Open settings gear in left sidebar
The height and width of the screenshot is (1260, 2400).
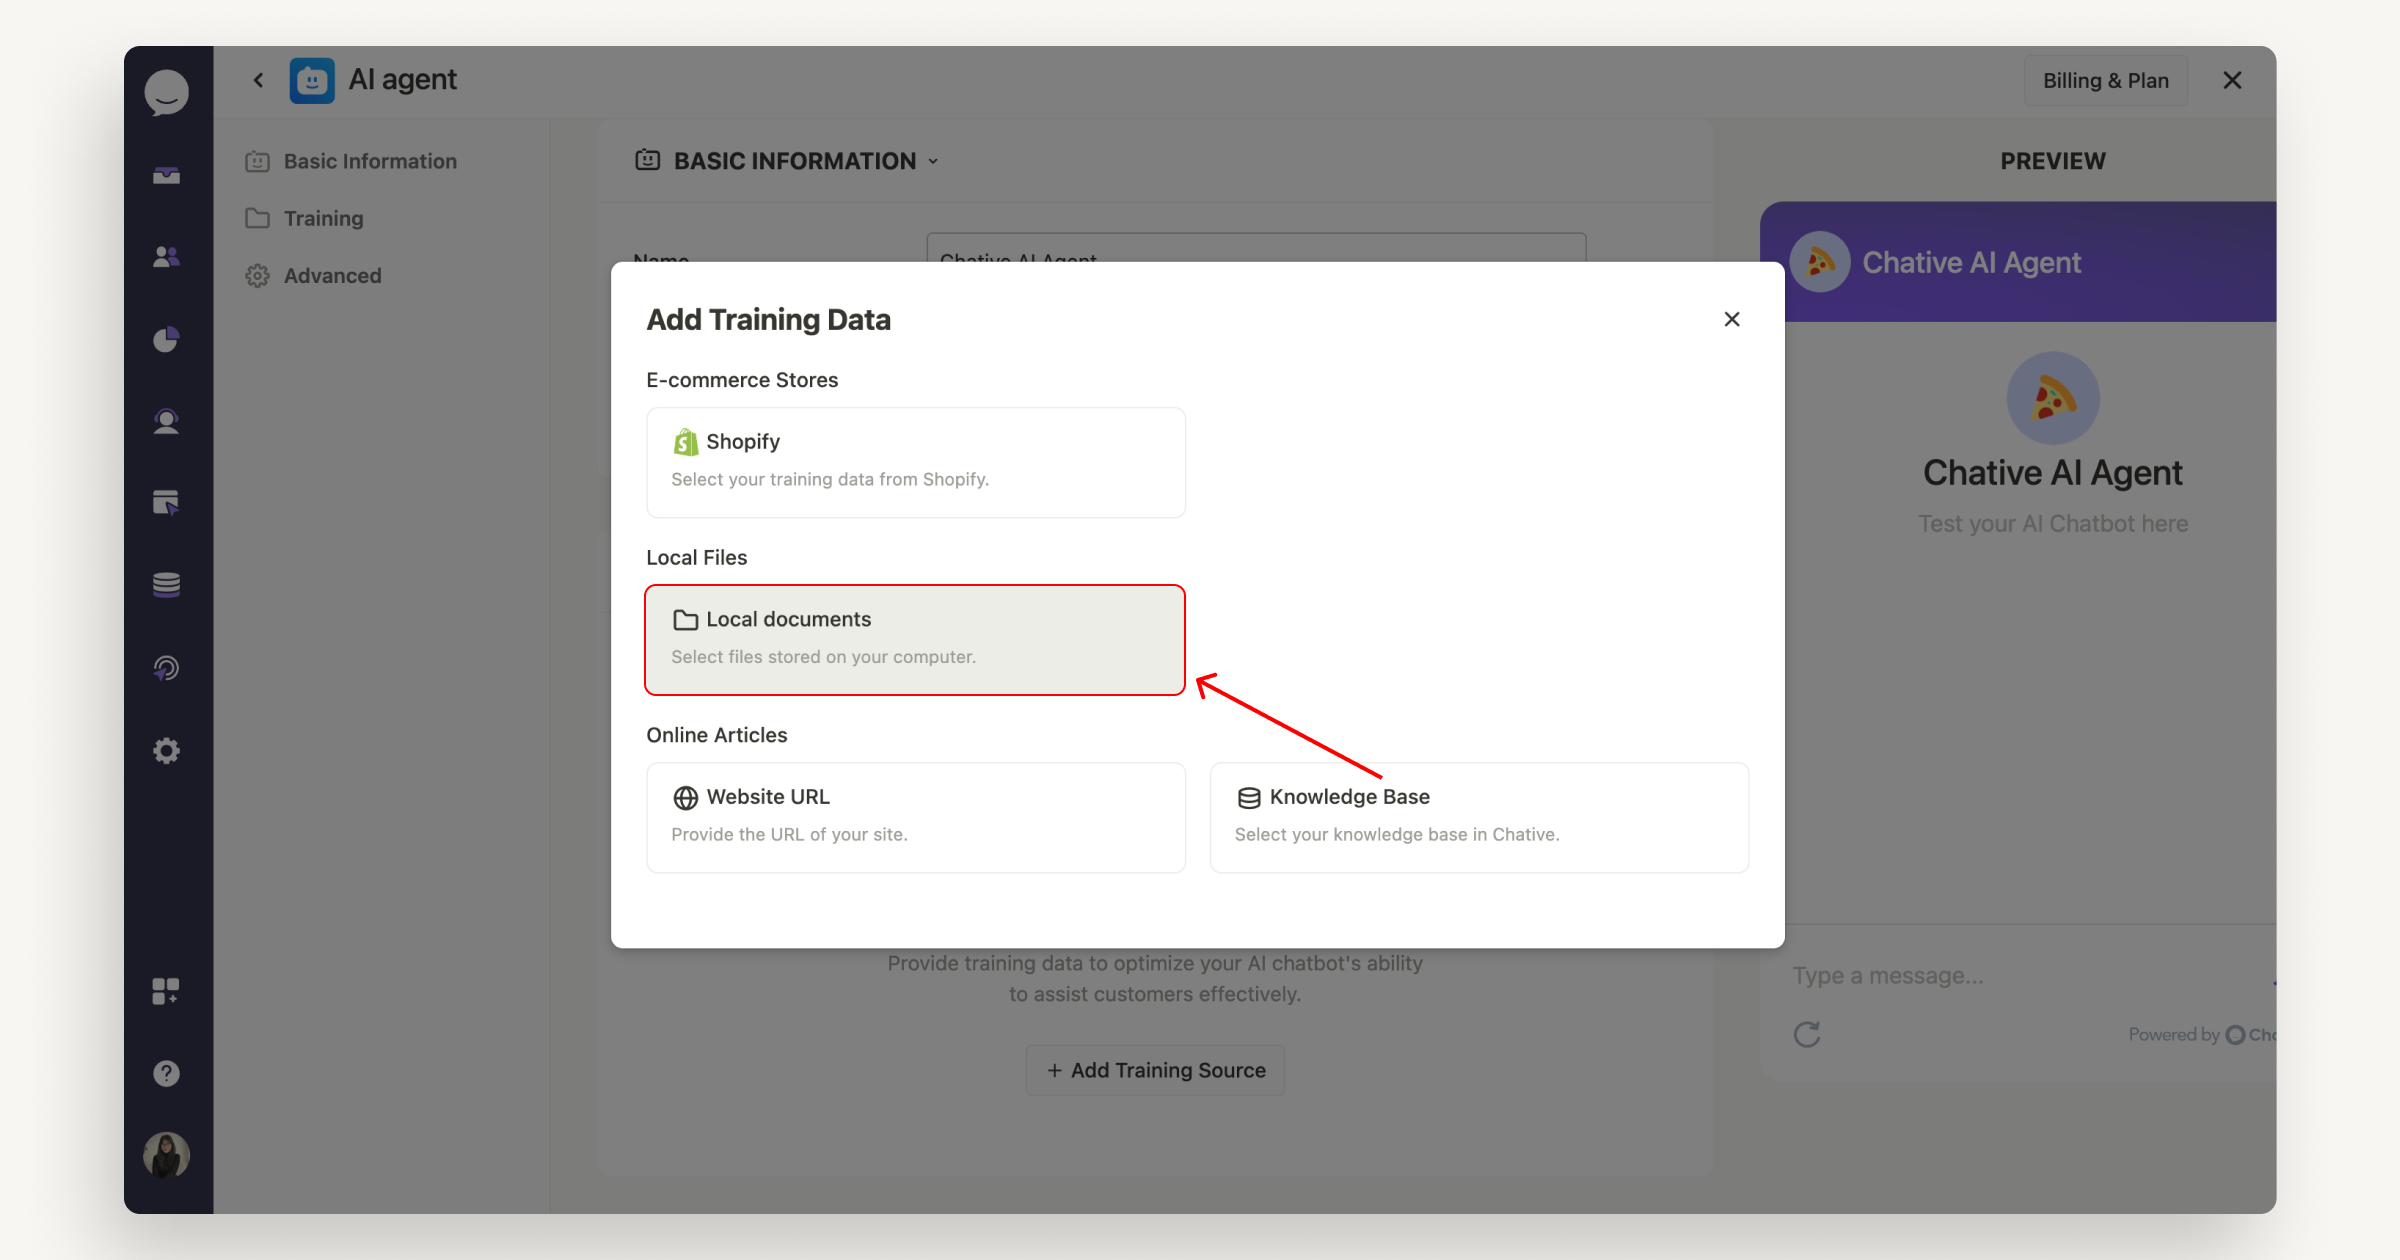(x=166, y=751)
